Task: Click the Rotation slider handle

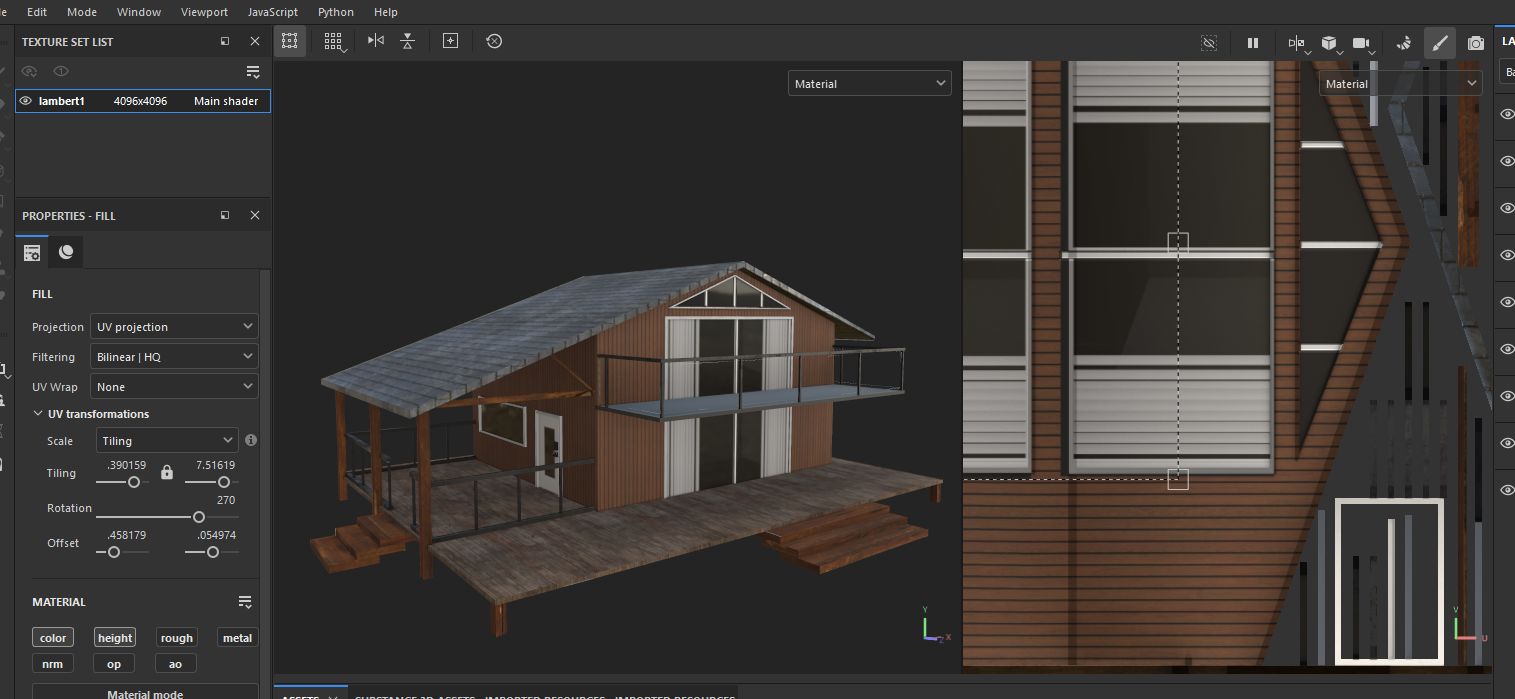Action: point(199,517)
